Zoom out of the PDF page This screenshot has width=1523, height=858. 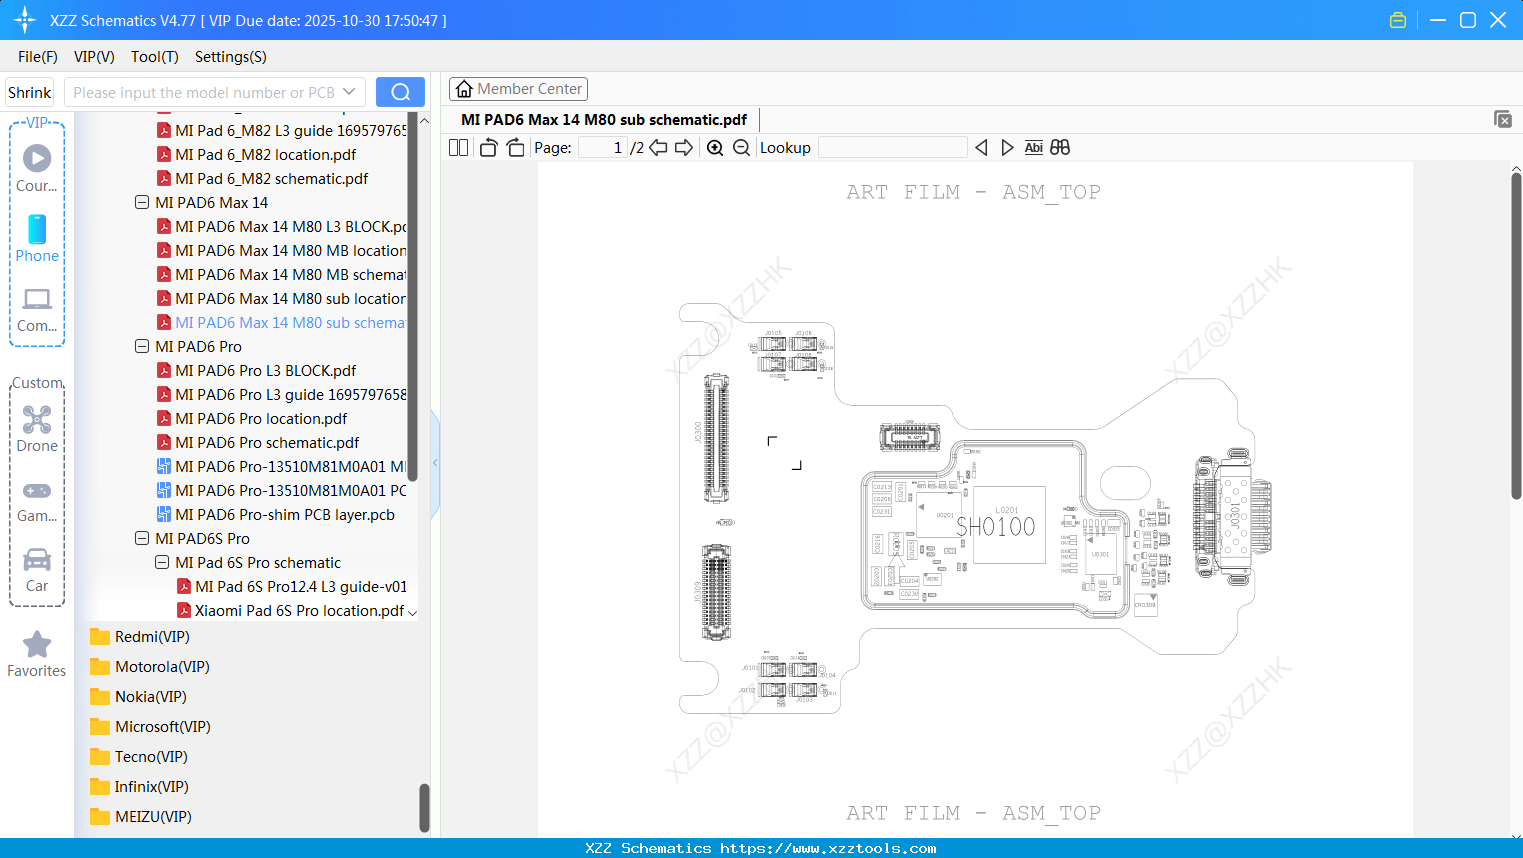[x=742, y=147]
